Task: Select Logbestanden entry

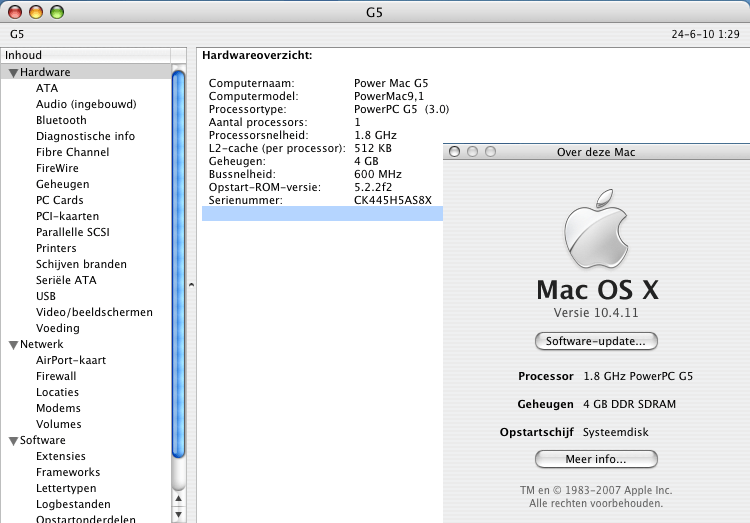Action: click(73, 504)
